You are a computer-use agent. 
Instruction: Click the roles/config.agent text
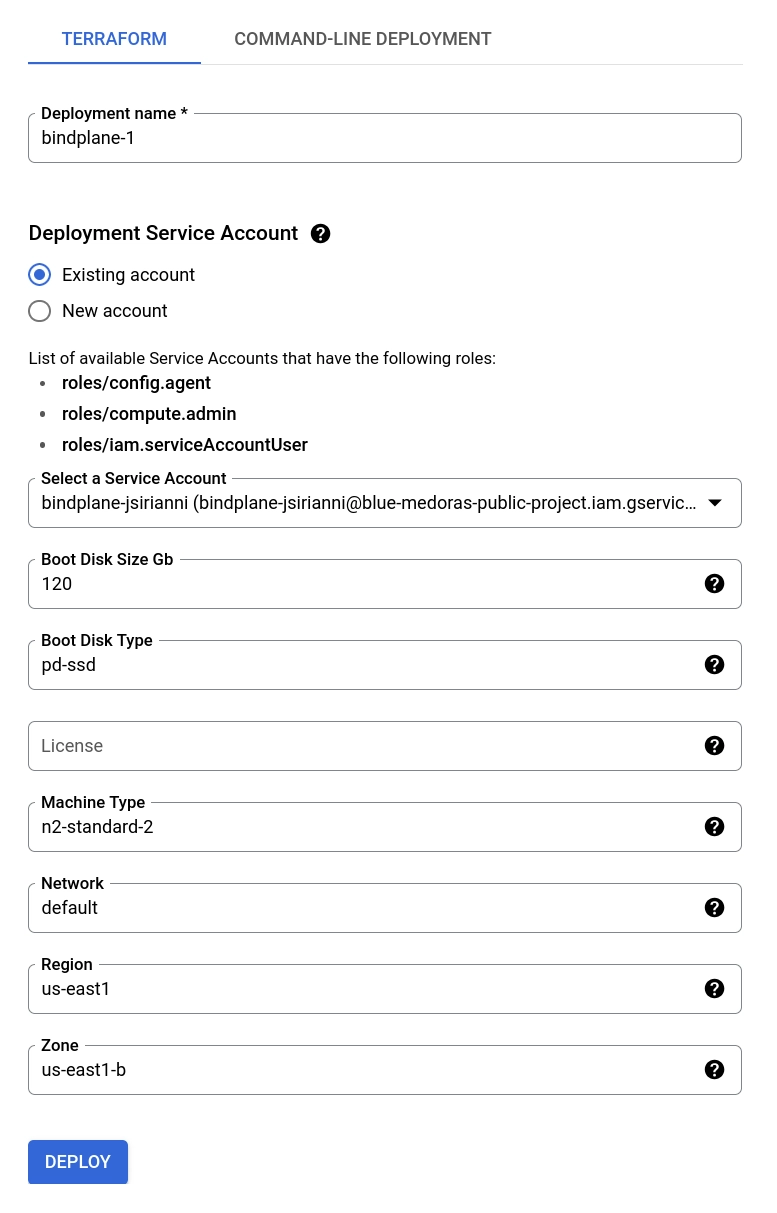coord(136,383)
